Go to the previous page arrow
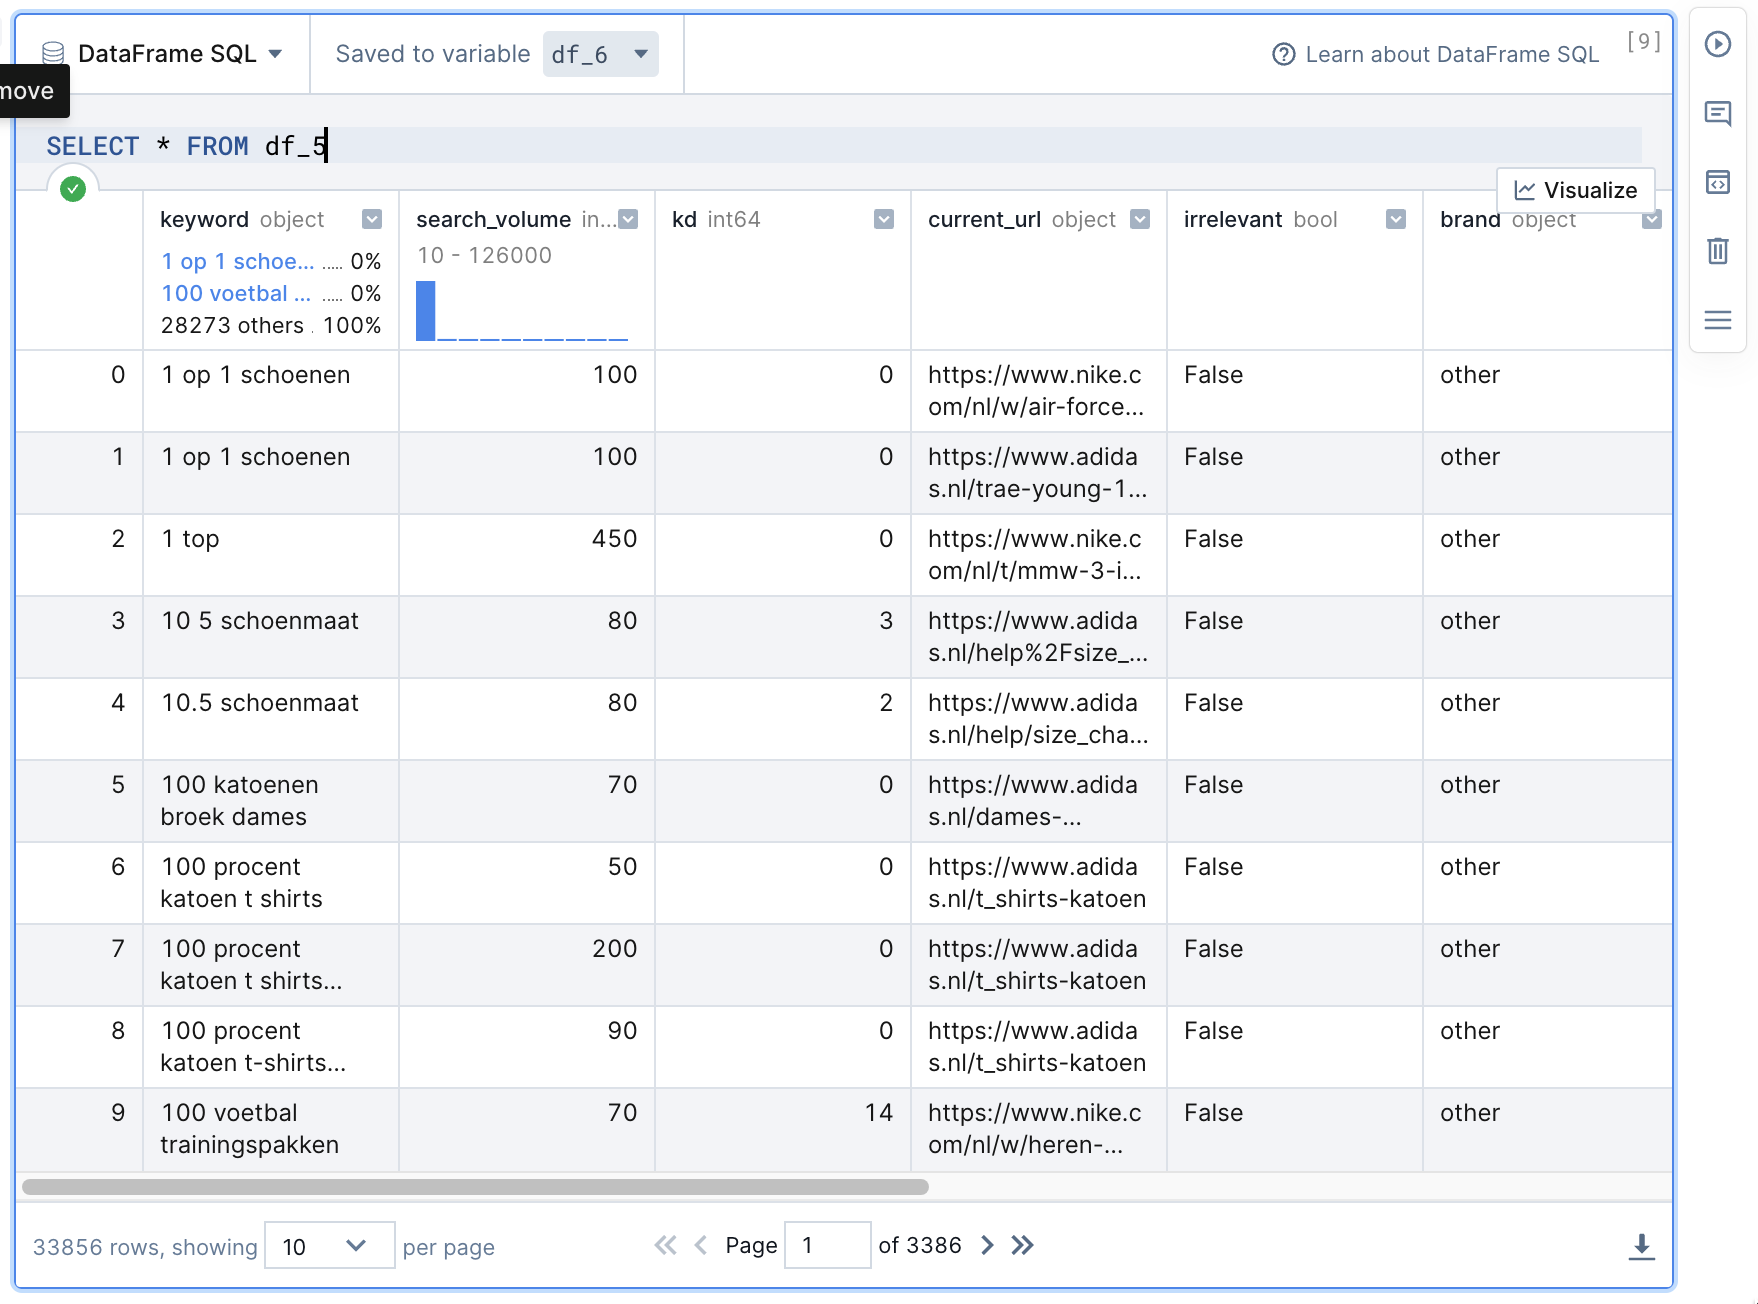This screenshot has width=1758, height=1304. click(700, 1245)
